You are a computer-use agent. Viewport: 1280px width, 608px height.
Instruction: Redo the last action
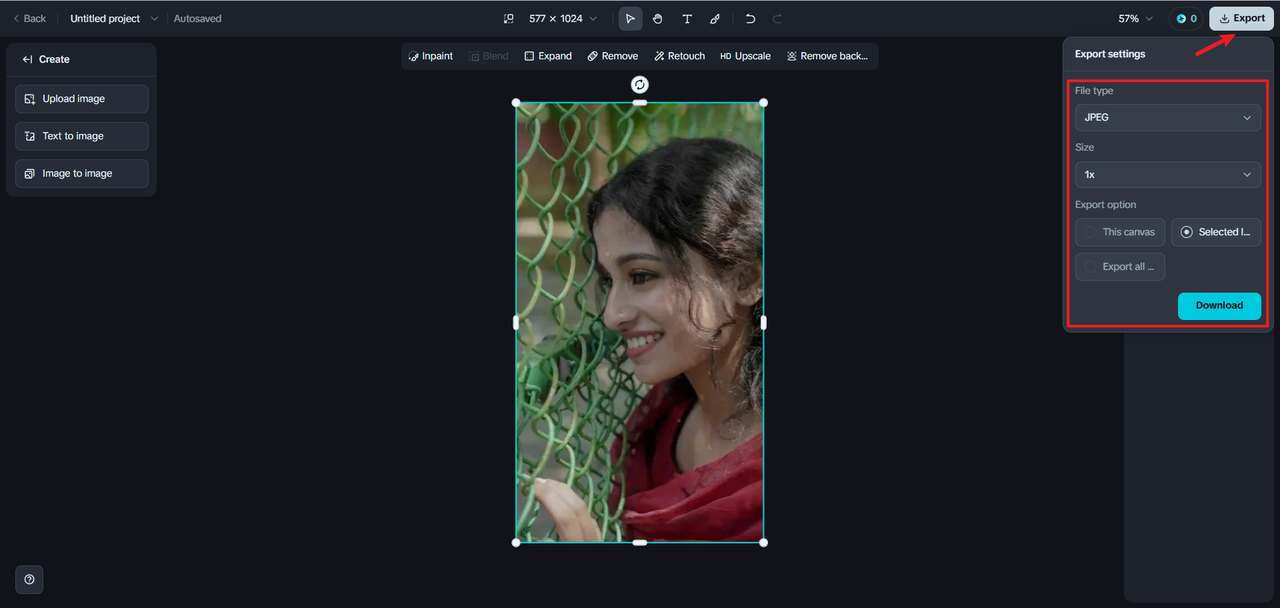778,18
